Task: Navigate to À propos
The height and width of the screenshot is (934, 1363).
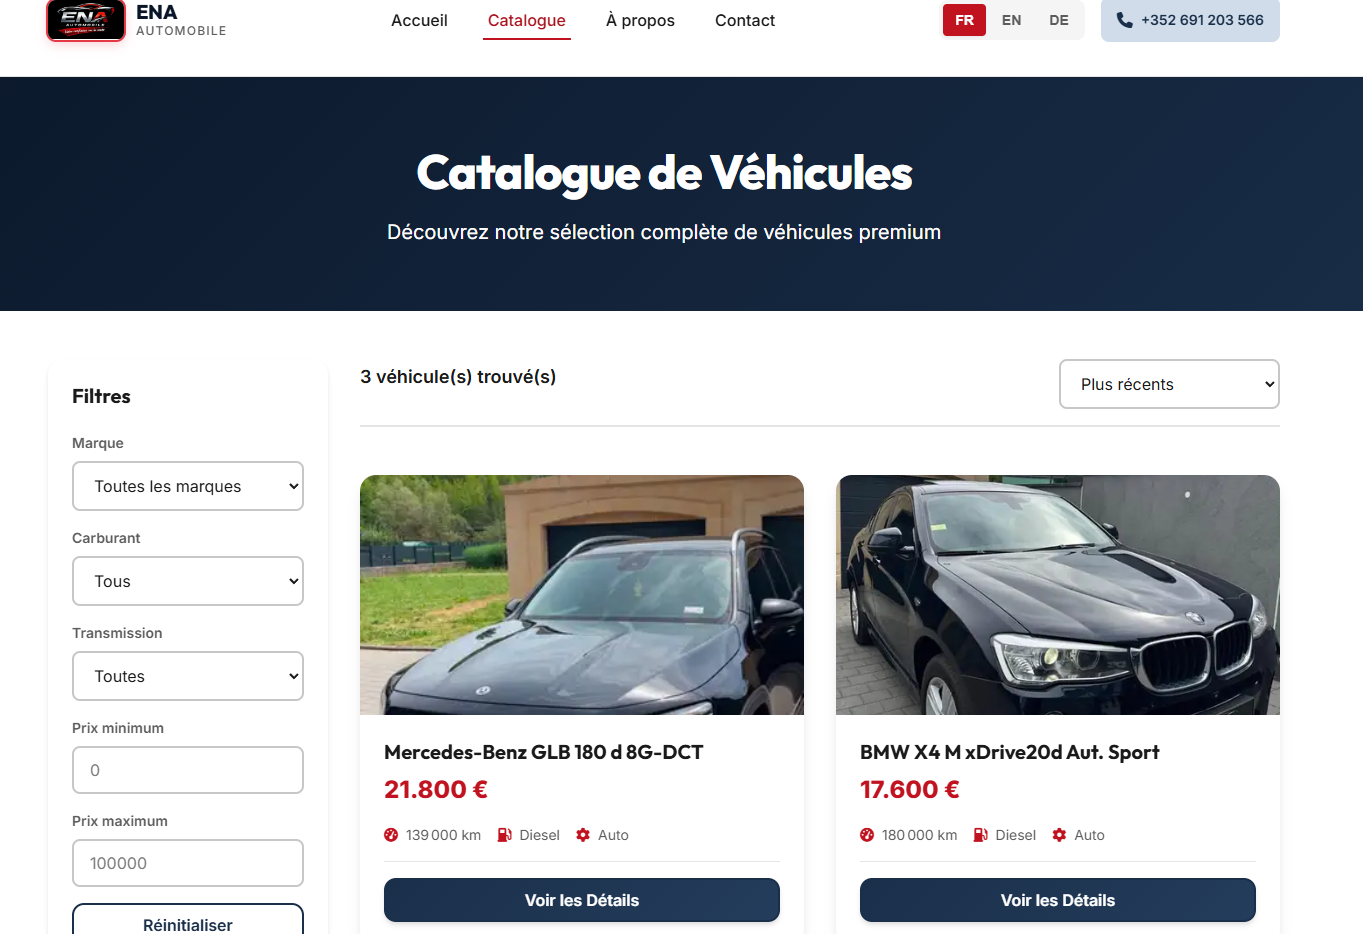Action: coord(640,20)
